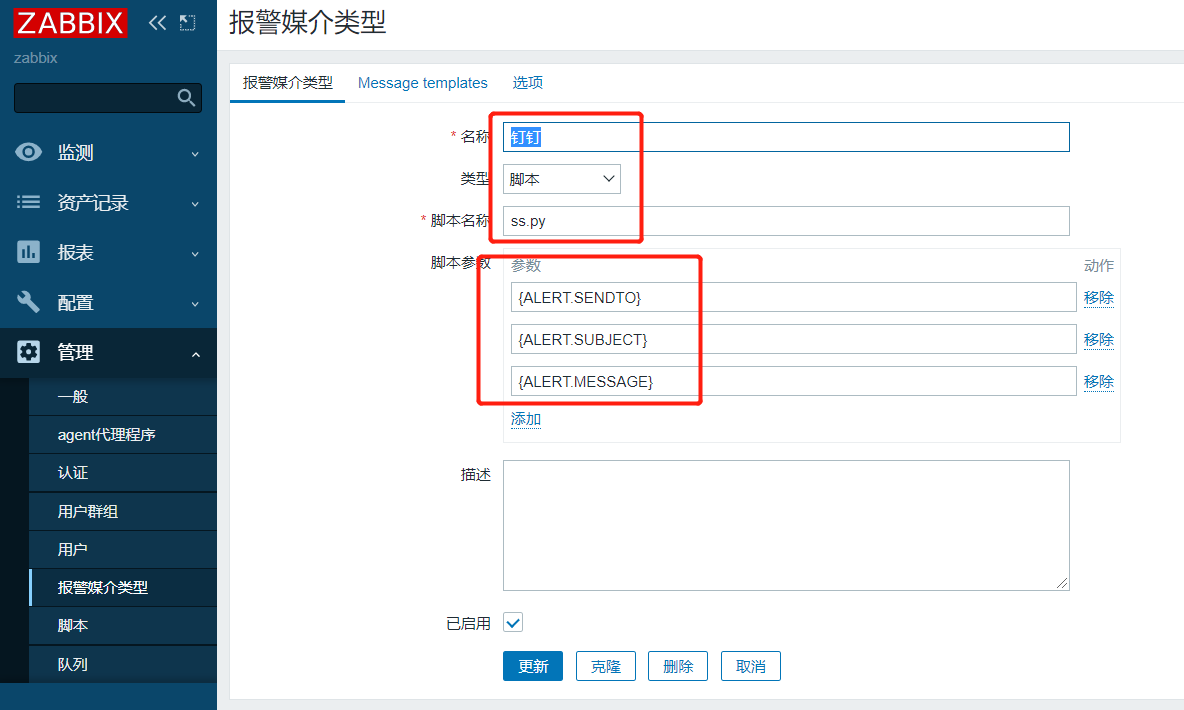Image resolution: width=1184 pixels, height=710 pixels.
Task: Click the chart icon for 报表
Action: click(29, 252)
